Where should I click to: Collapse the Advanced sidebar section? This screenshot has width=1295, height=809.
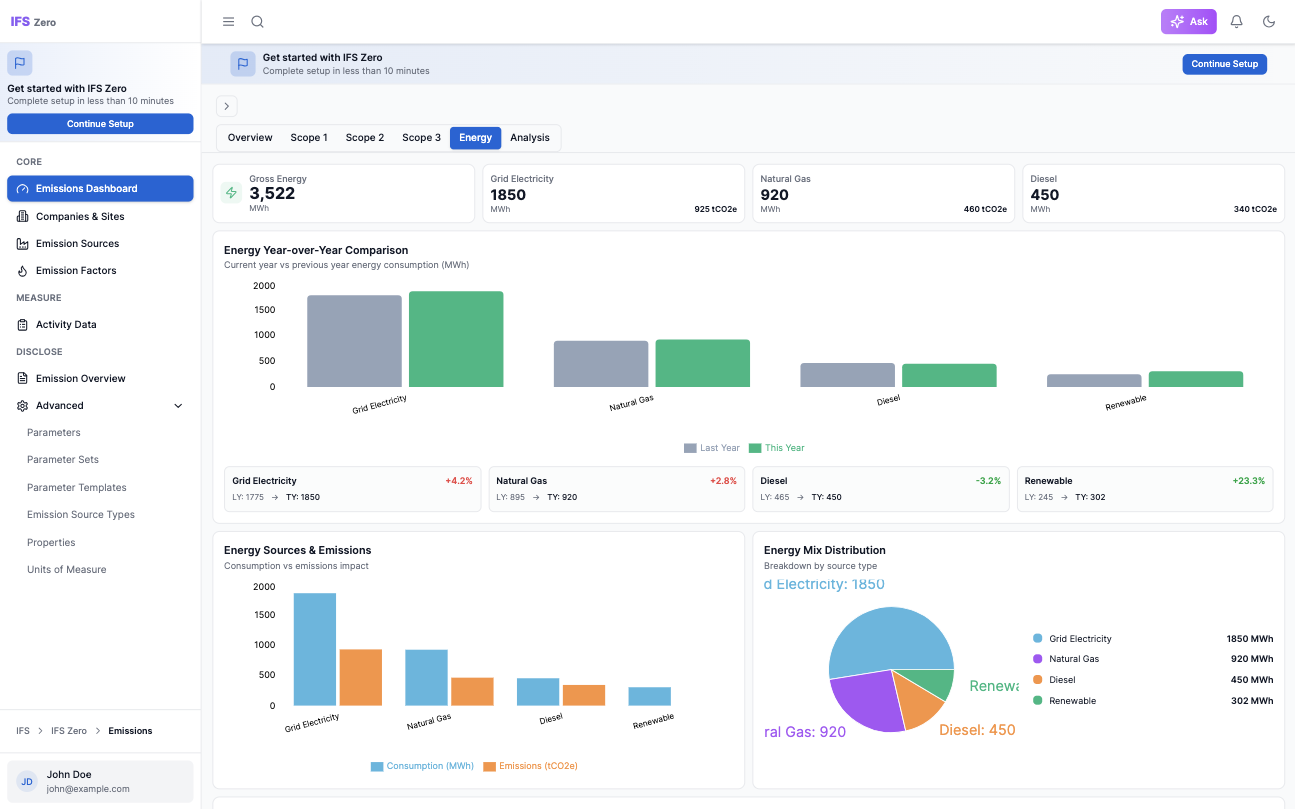(x=177, y=405)
